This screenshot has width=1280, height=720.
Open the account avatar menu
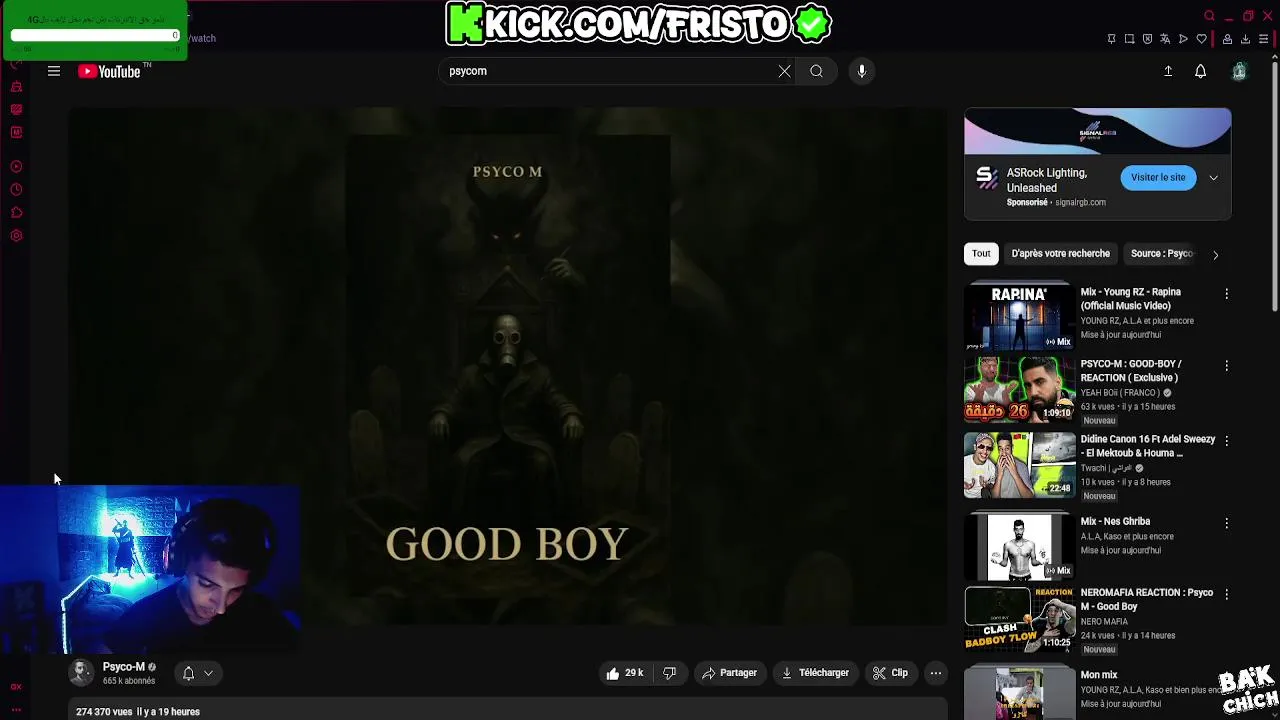click(x=1239, y=71)
